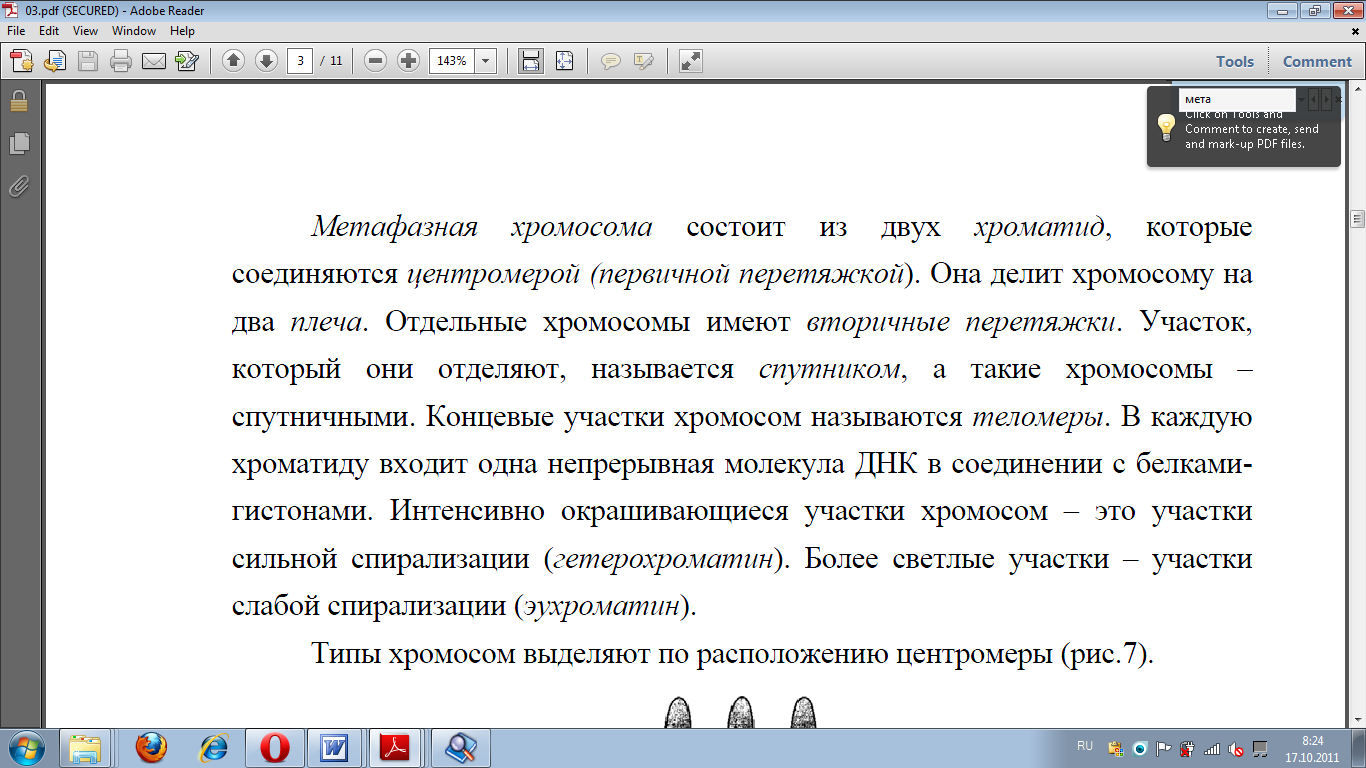
Task: Launch Internet Explorer from the taskbar
Action: pos(214,747)
